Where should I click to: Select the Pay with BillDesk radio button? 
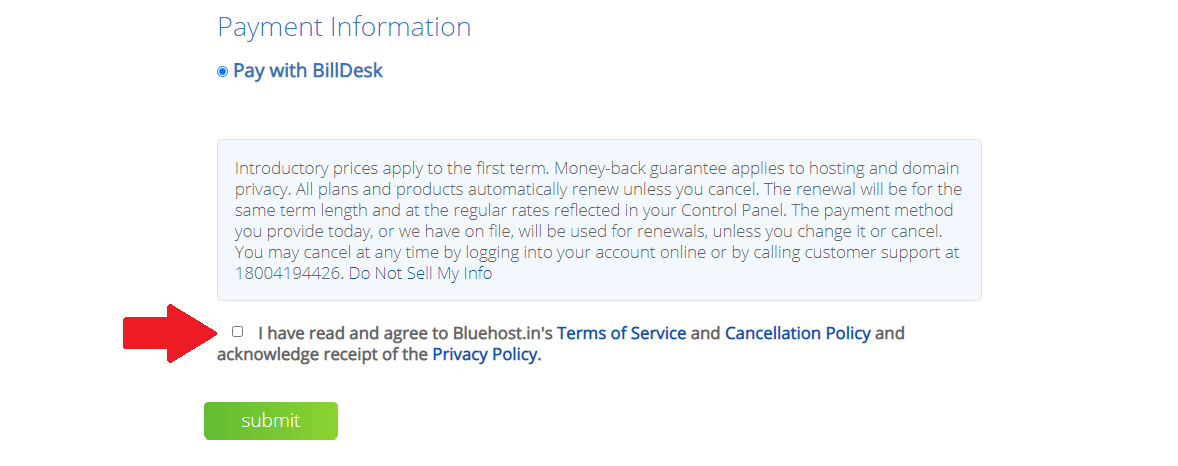point(222,72)
